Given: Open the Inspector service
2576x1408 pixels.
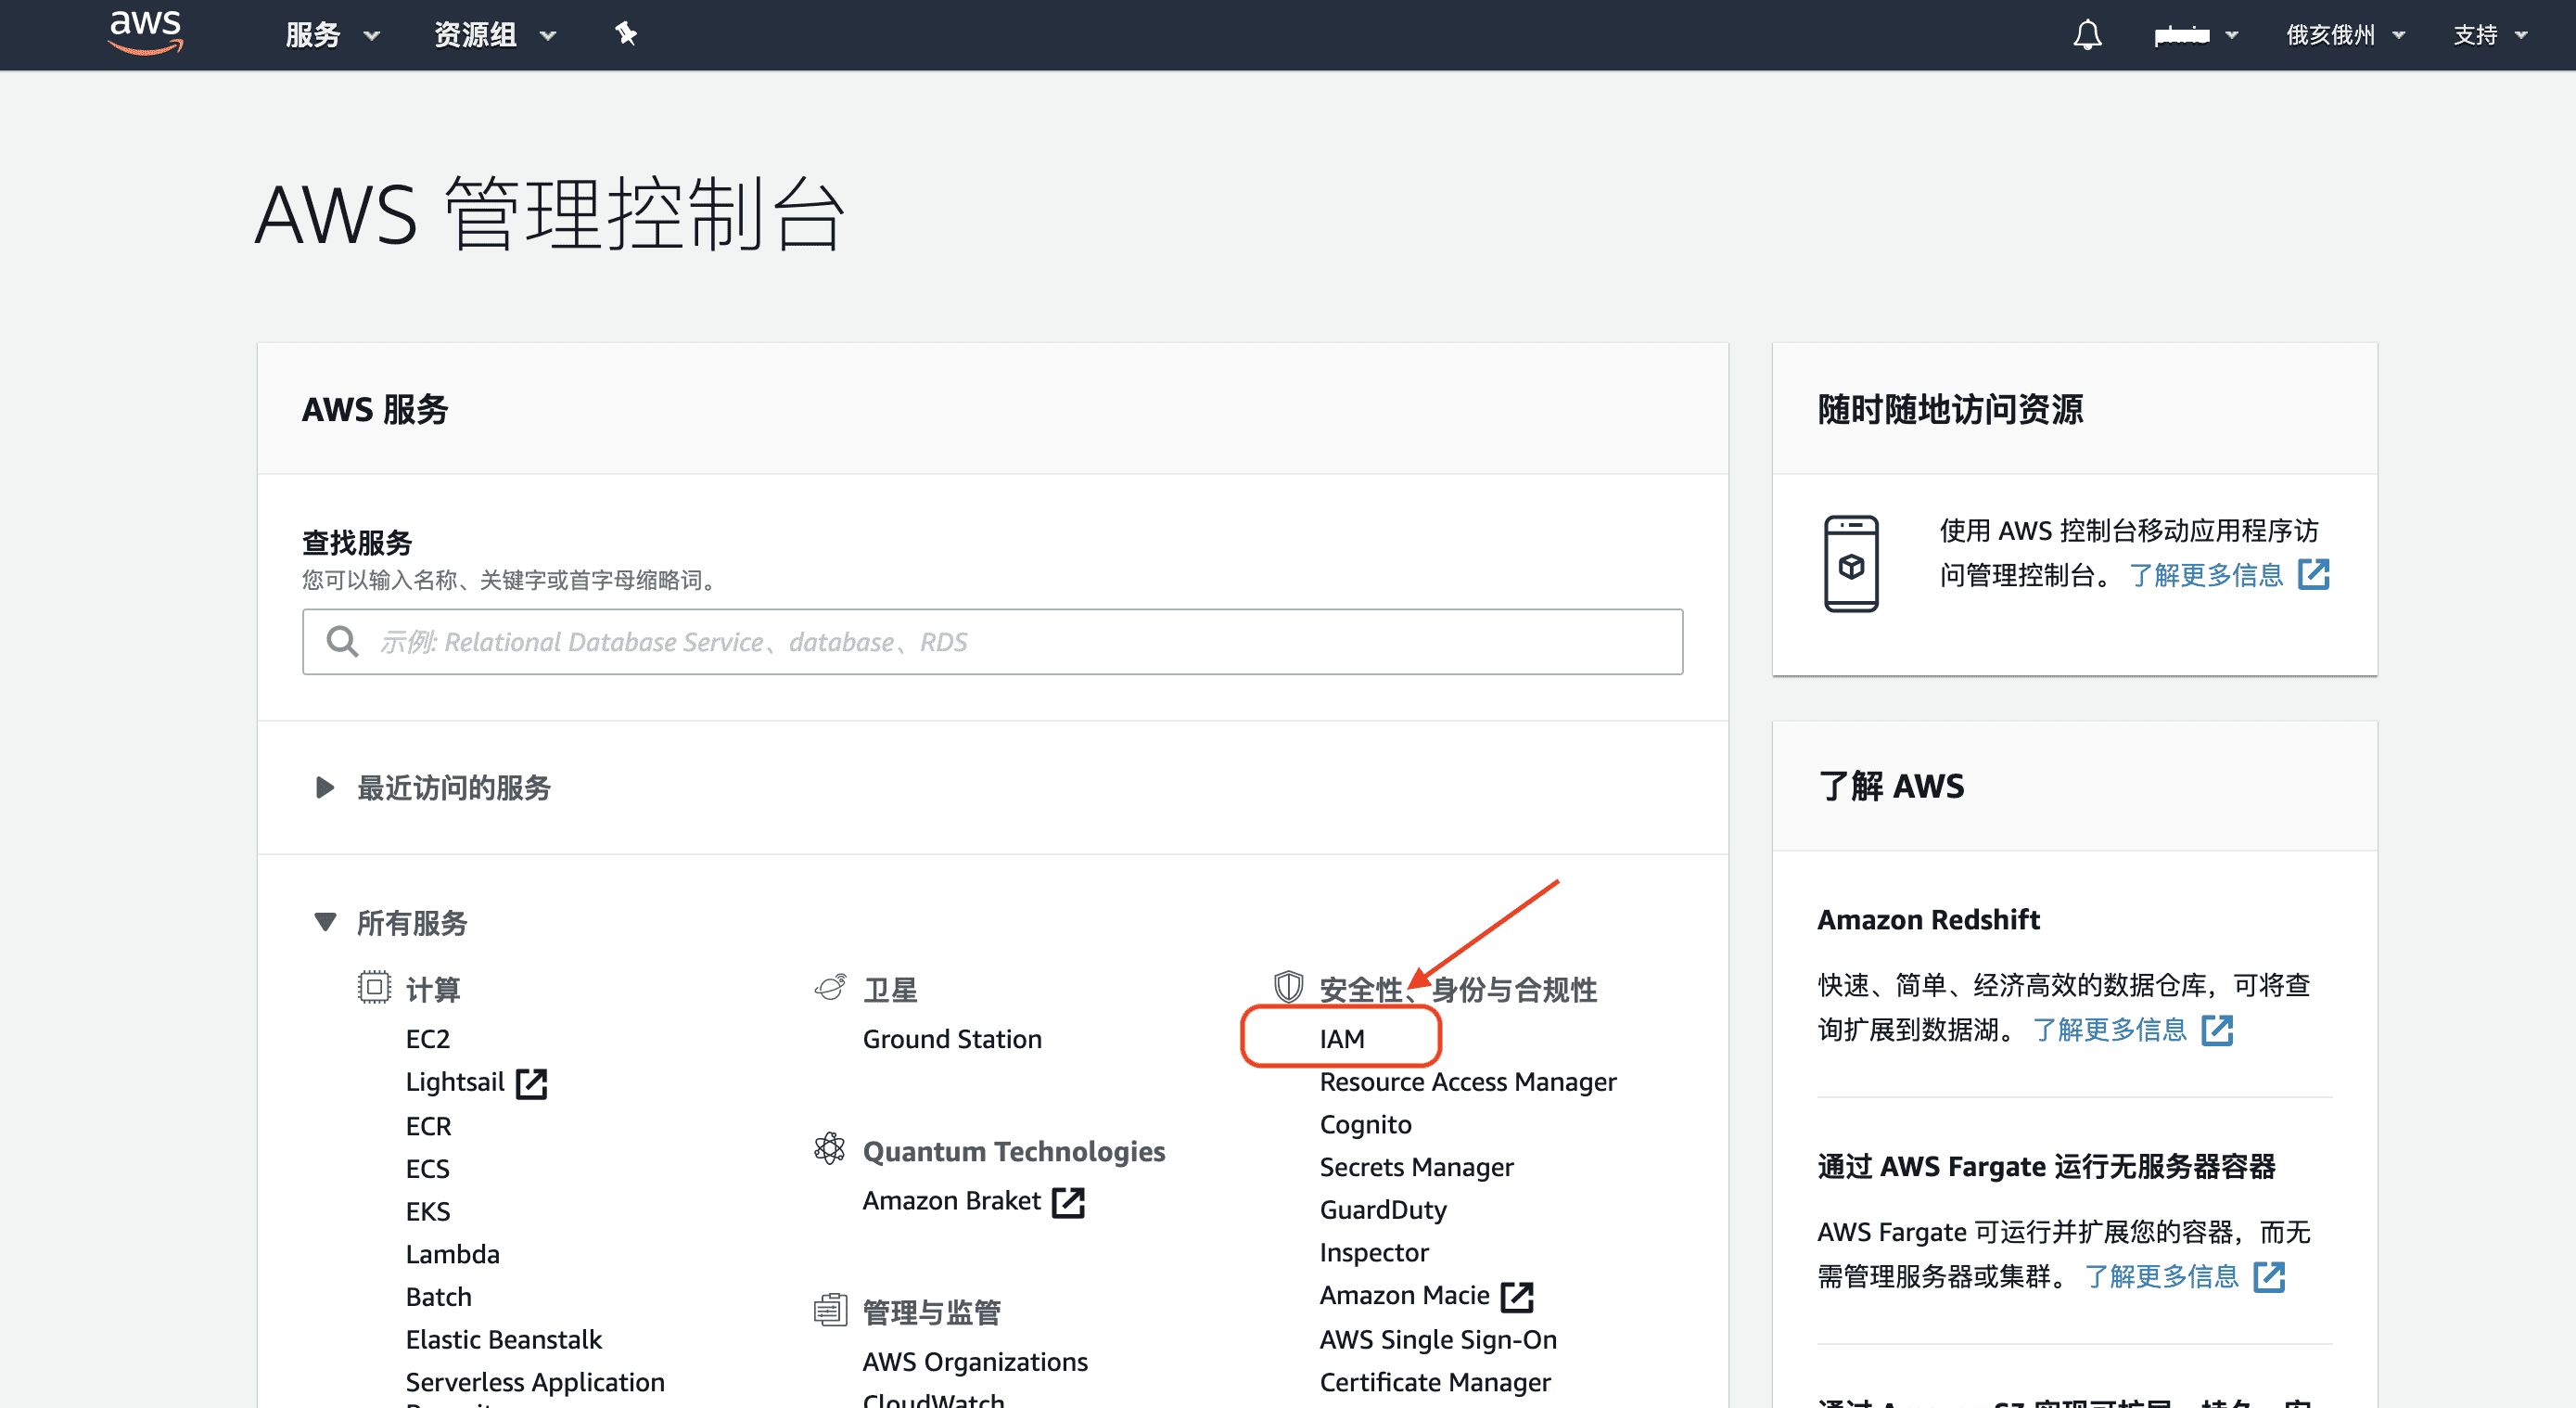Looking at the screenshot, I should tap(1374, 1253).
